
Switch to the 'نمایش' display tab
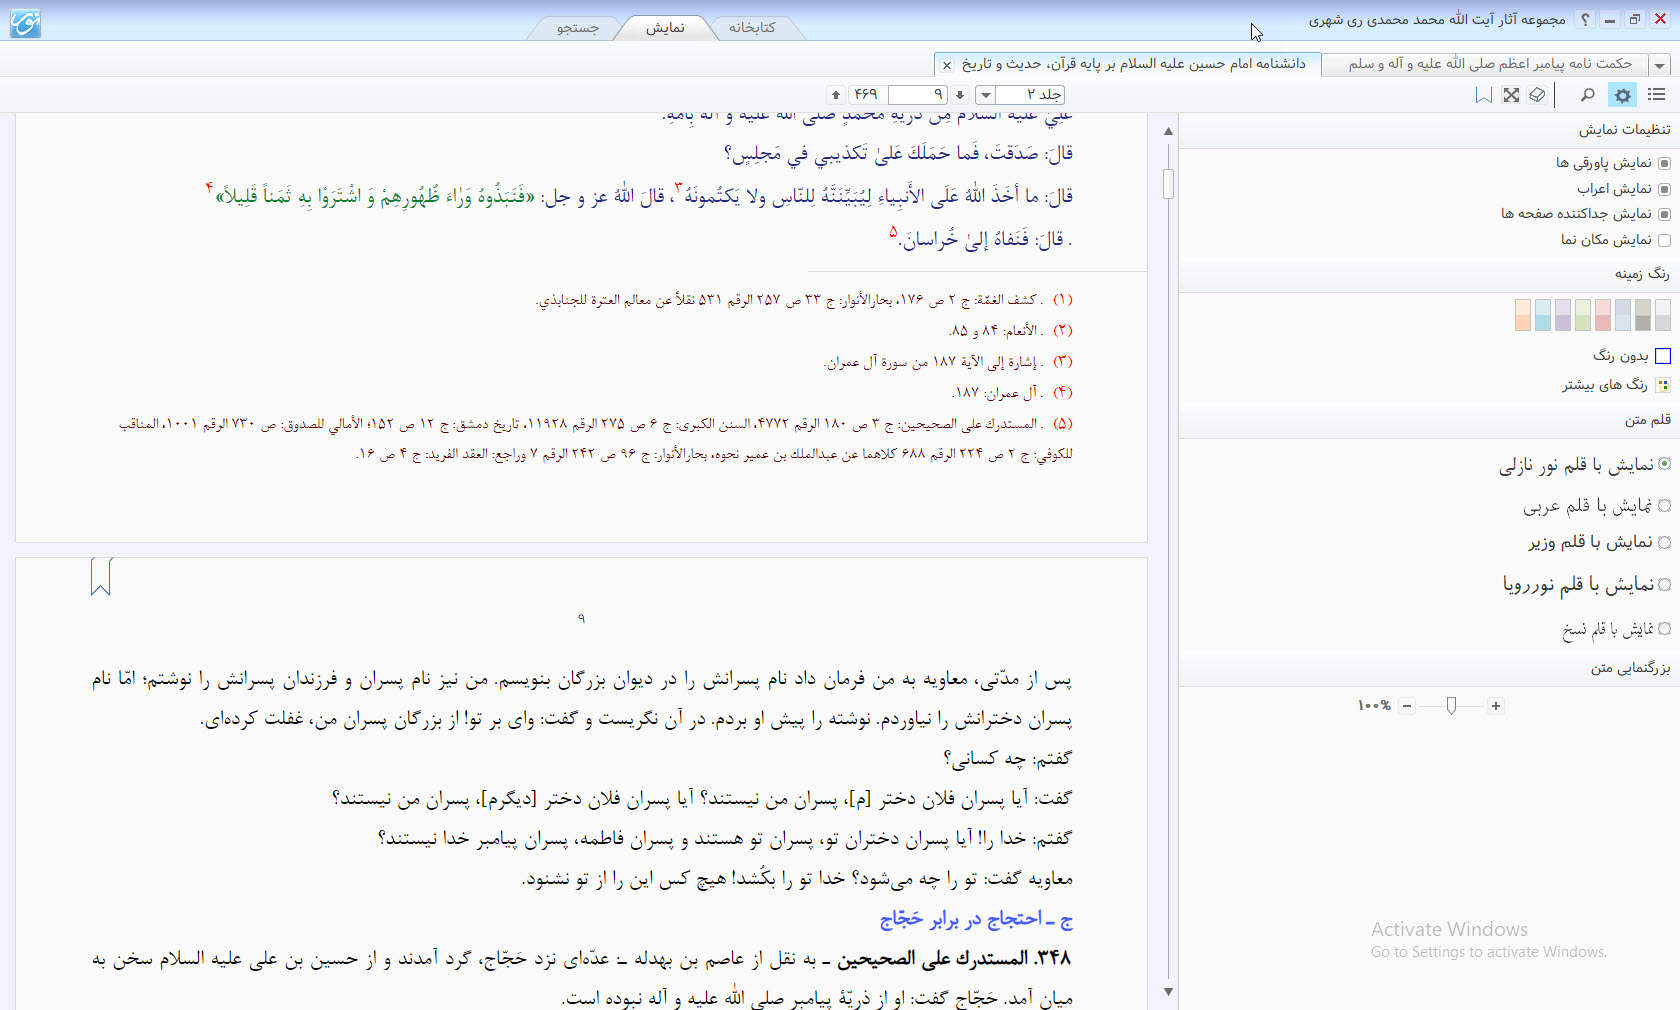[x=665, y=28]
